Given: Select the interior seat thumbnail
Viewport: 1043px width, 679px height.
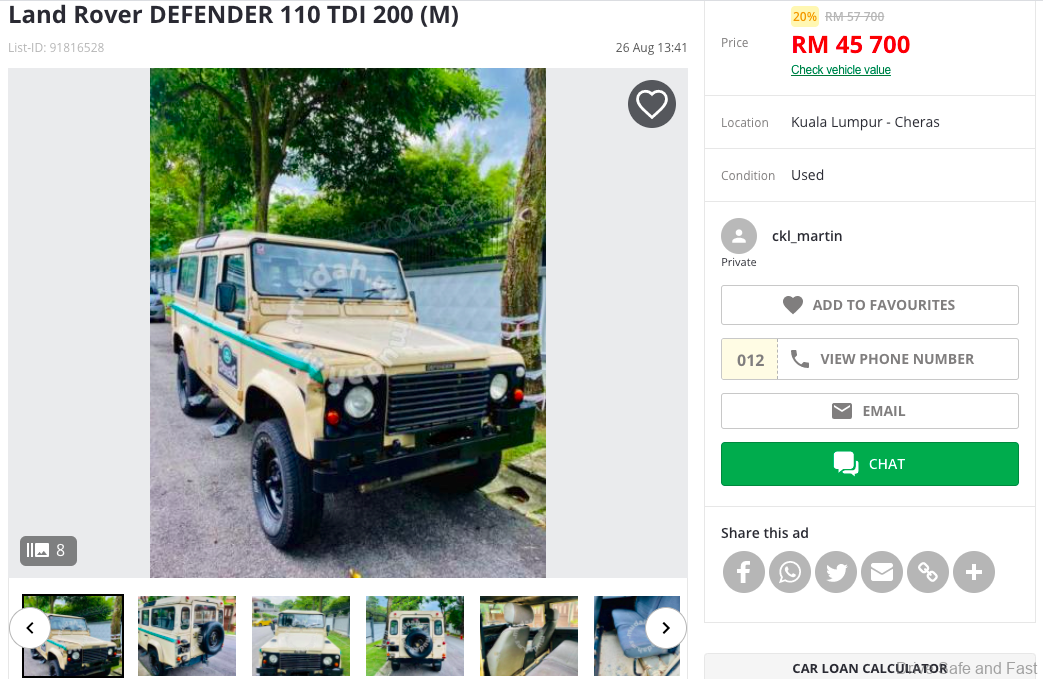Looking at the screenshot, I should 529,636.
